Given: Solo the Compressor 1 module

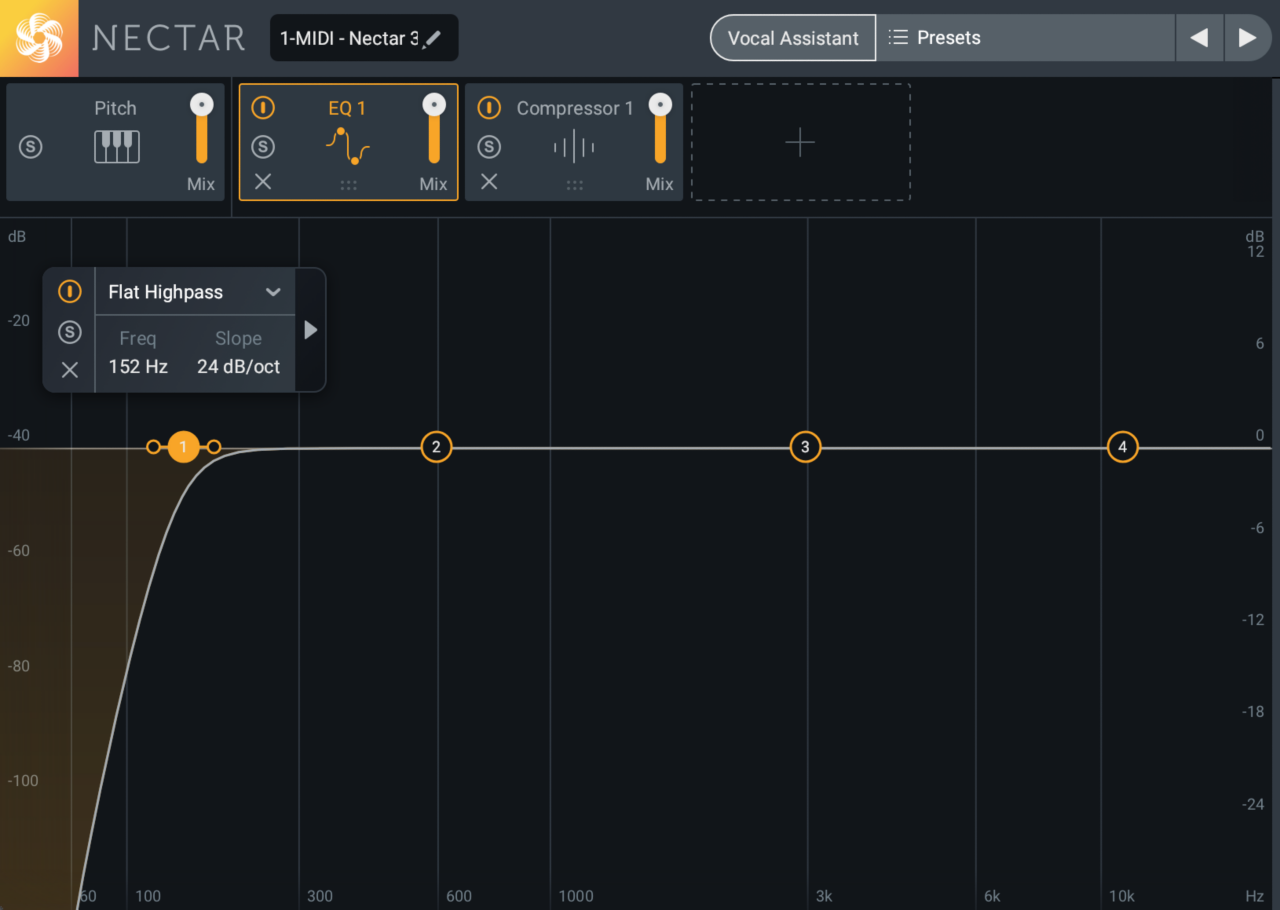Looking at the screenshot, I should pos(489,147).
